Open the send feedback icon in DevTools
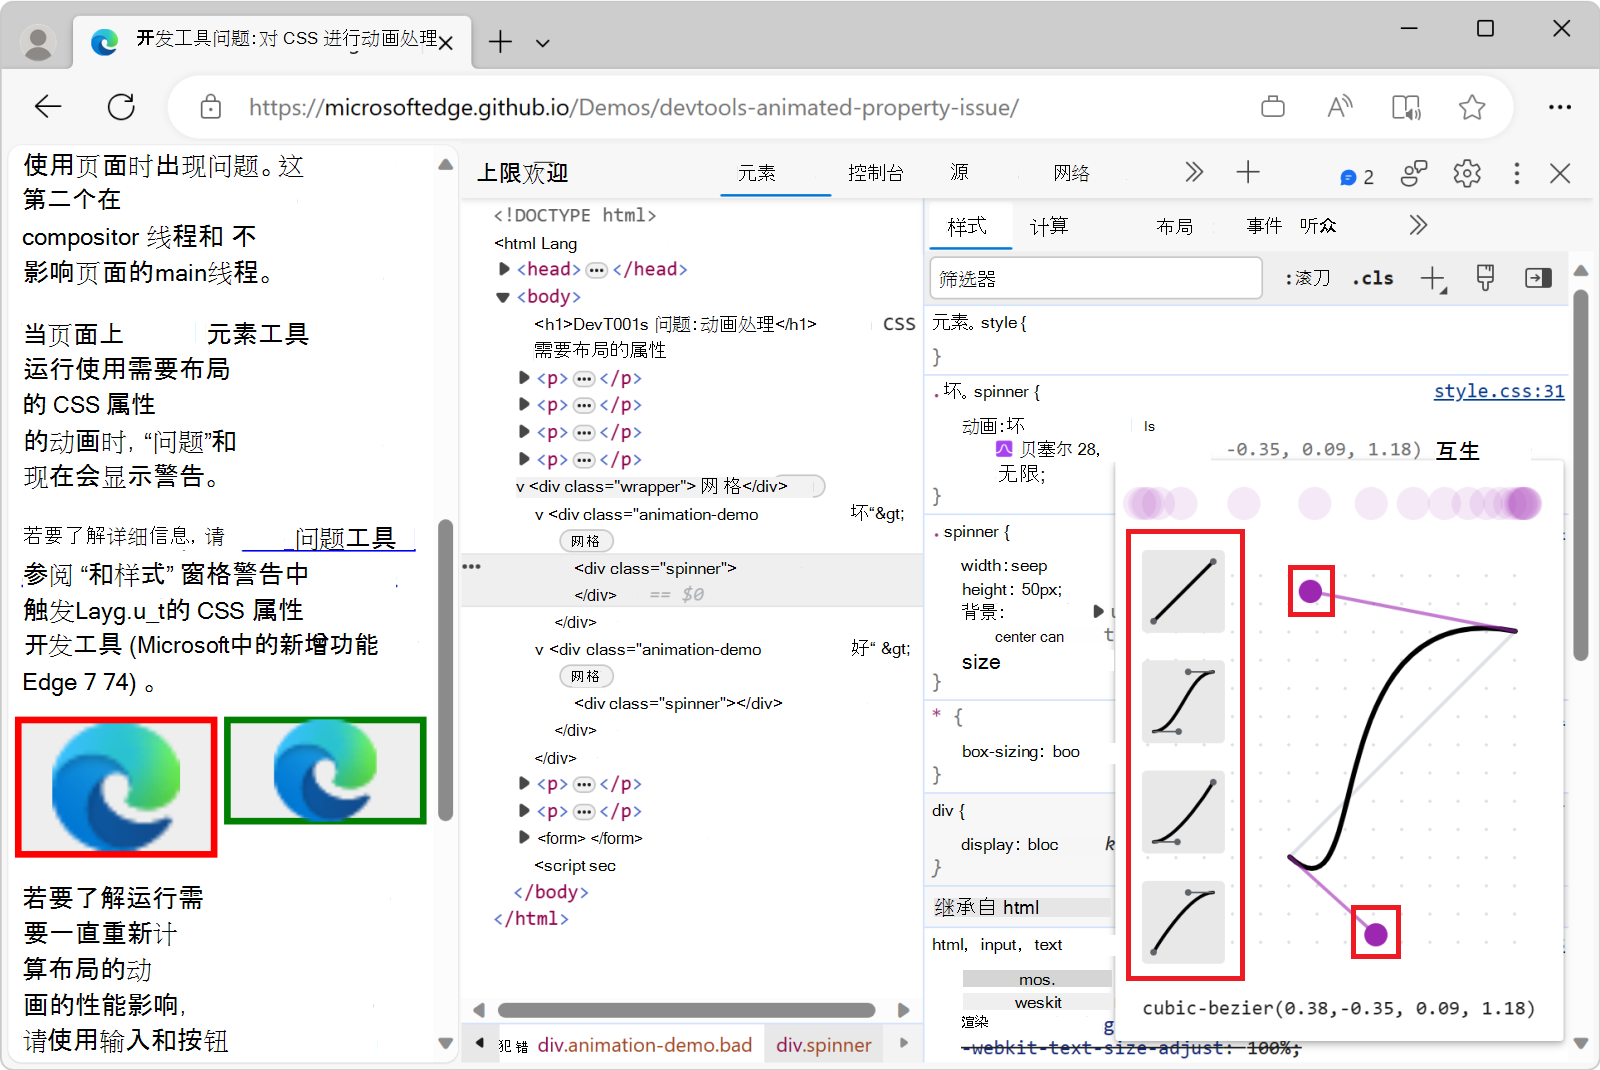The height and width of the screenshot is (1070, 1600). (x=1413, y=173)
